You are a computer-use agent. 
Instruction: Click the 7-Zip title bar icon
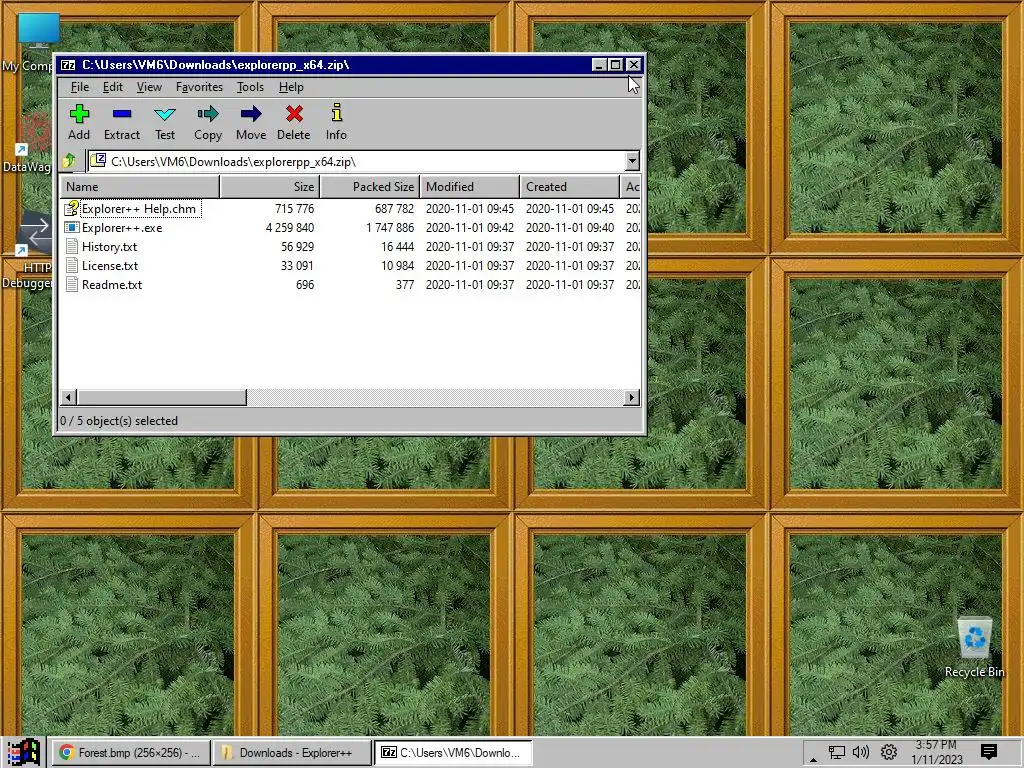click(67, 65)
